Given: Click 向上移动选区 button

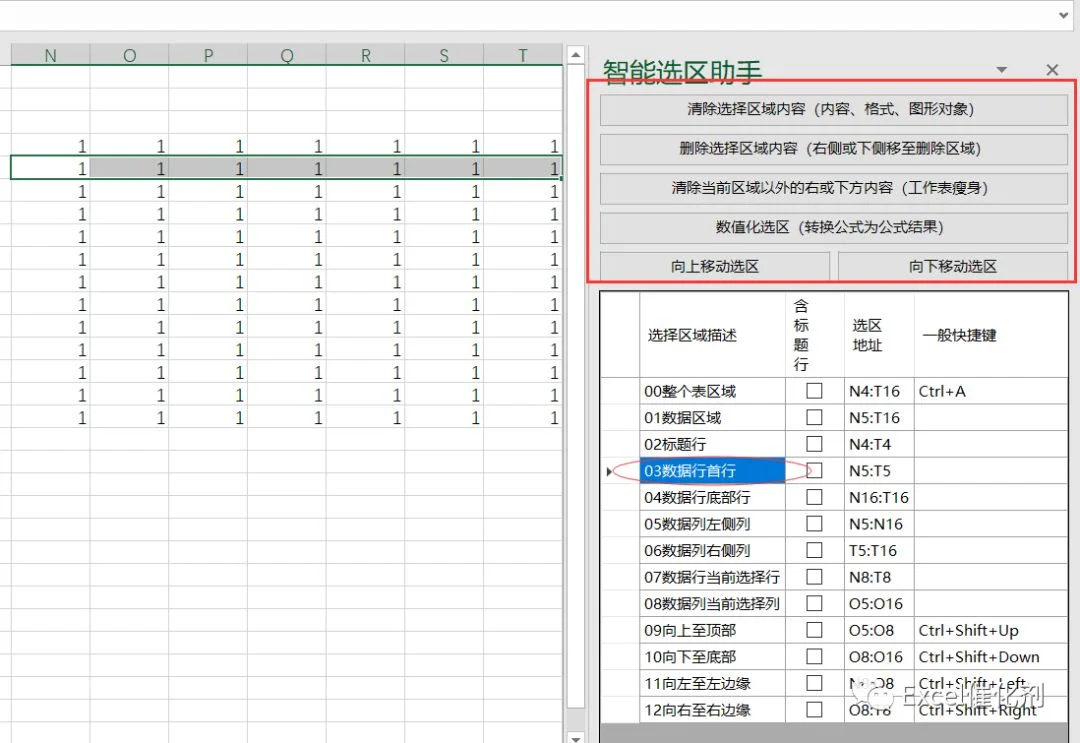Looking at the screenshot, I should (715, 266).
